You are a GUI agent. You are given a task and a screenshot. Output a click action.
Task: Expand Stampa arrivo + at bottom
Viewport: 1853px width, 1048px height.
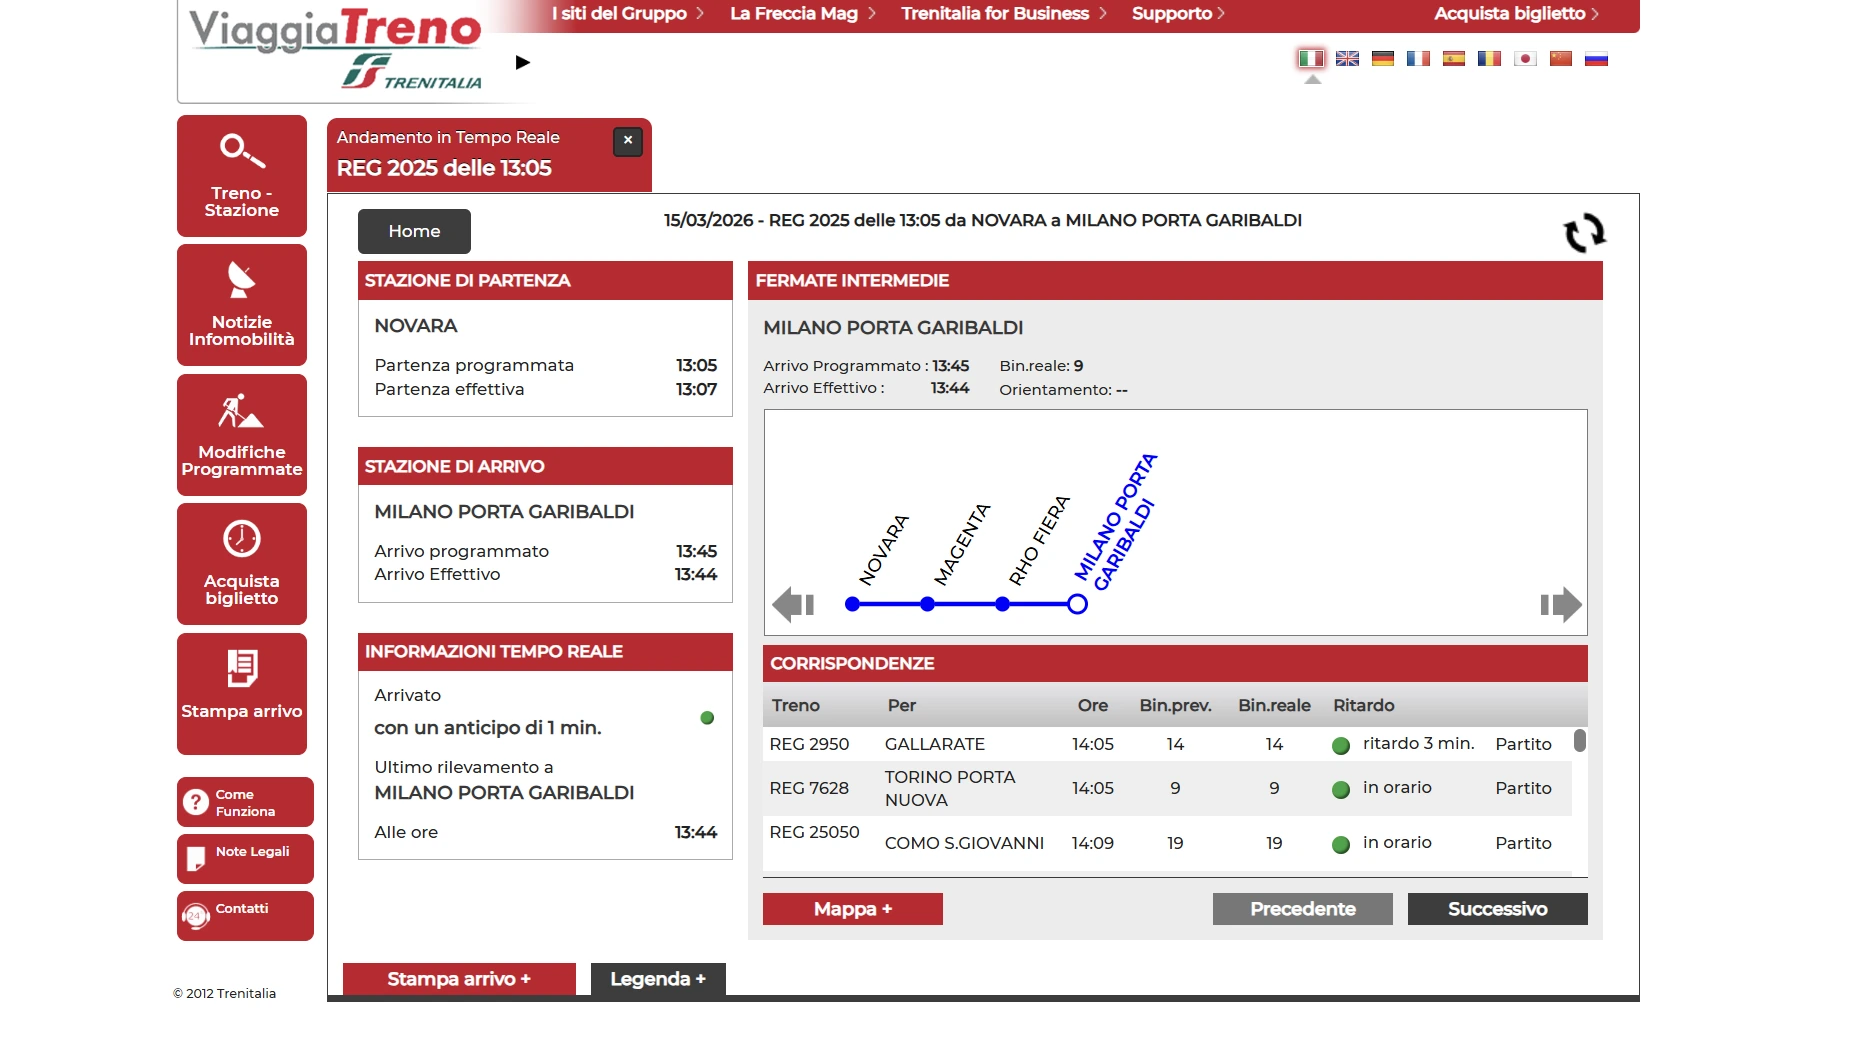[x=459, y=979]
